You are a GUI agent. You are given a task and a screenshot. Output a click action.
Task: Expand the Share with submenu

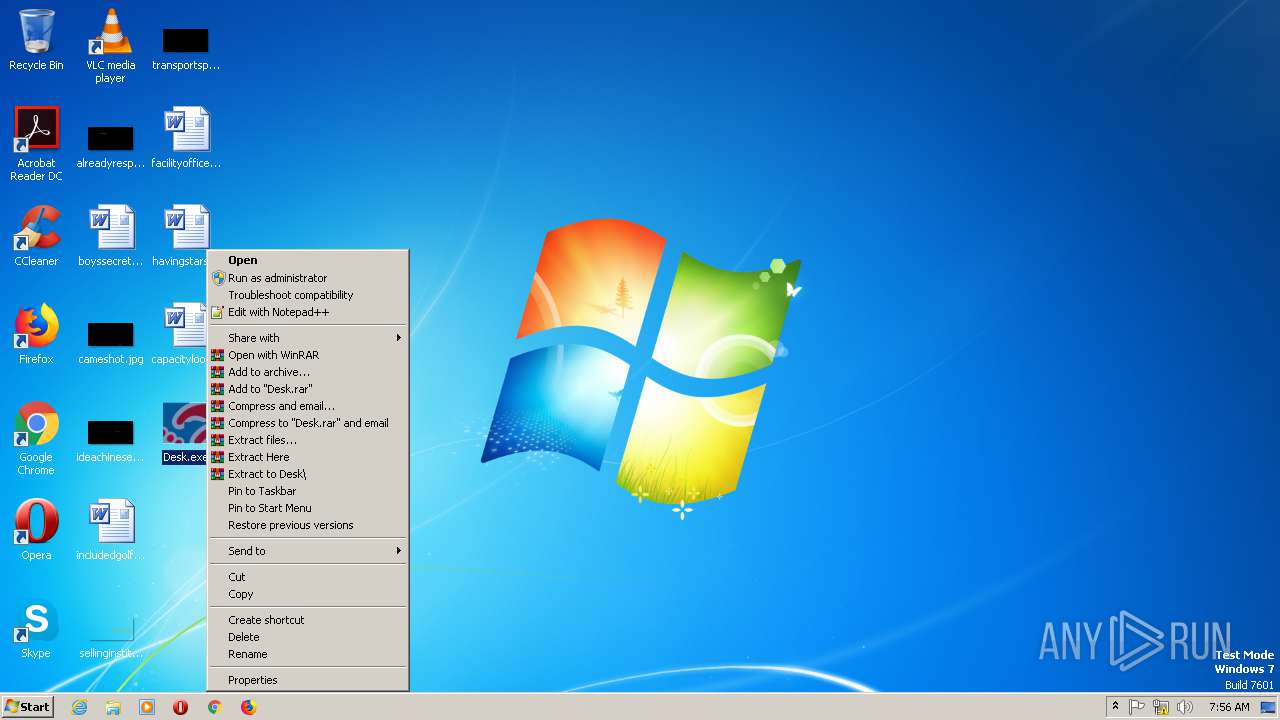pos(308,338)
